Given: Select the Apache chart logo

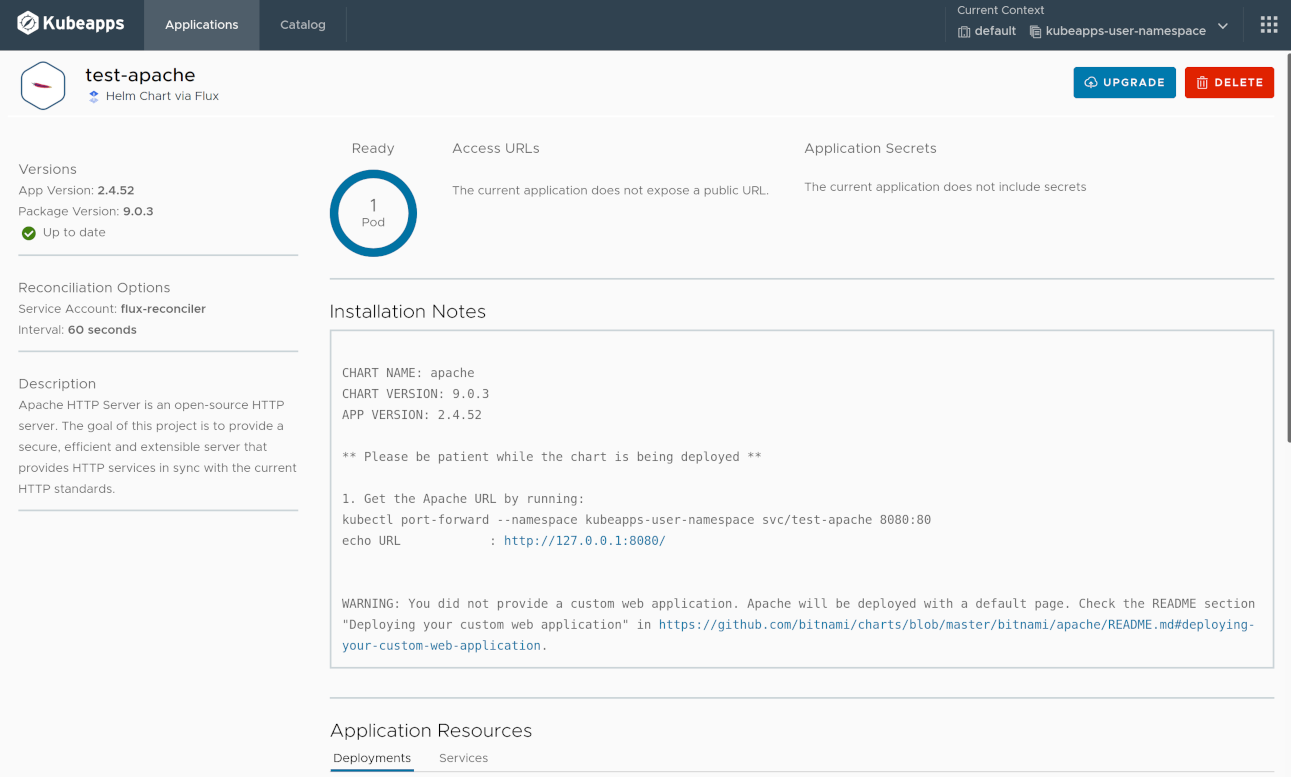Looking at the screenshot, I should click(x=43, y=84).
